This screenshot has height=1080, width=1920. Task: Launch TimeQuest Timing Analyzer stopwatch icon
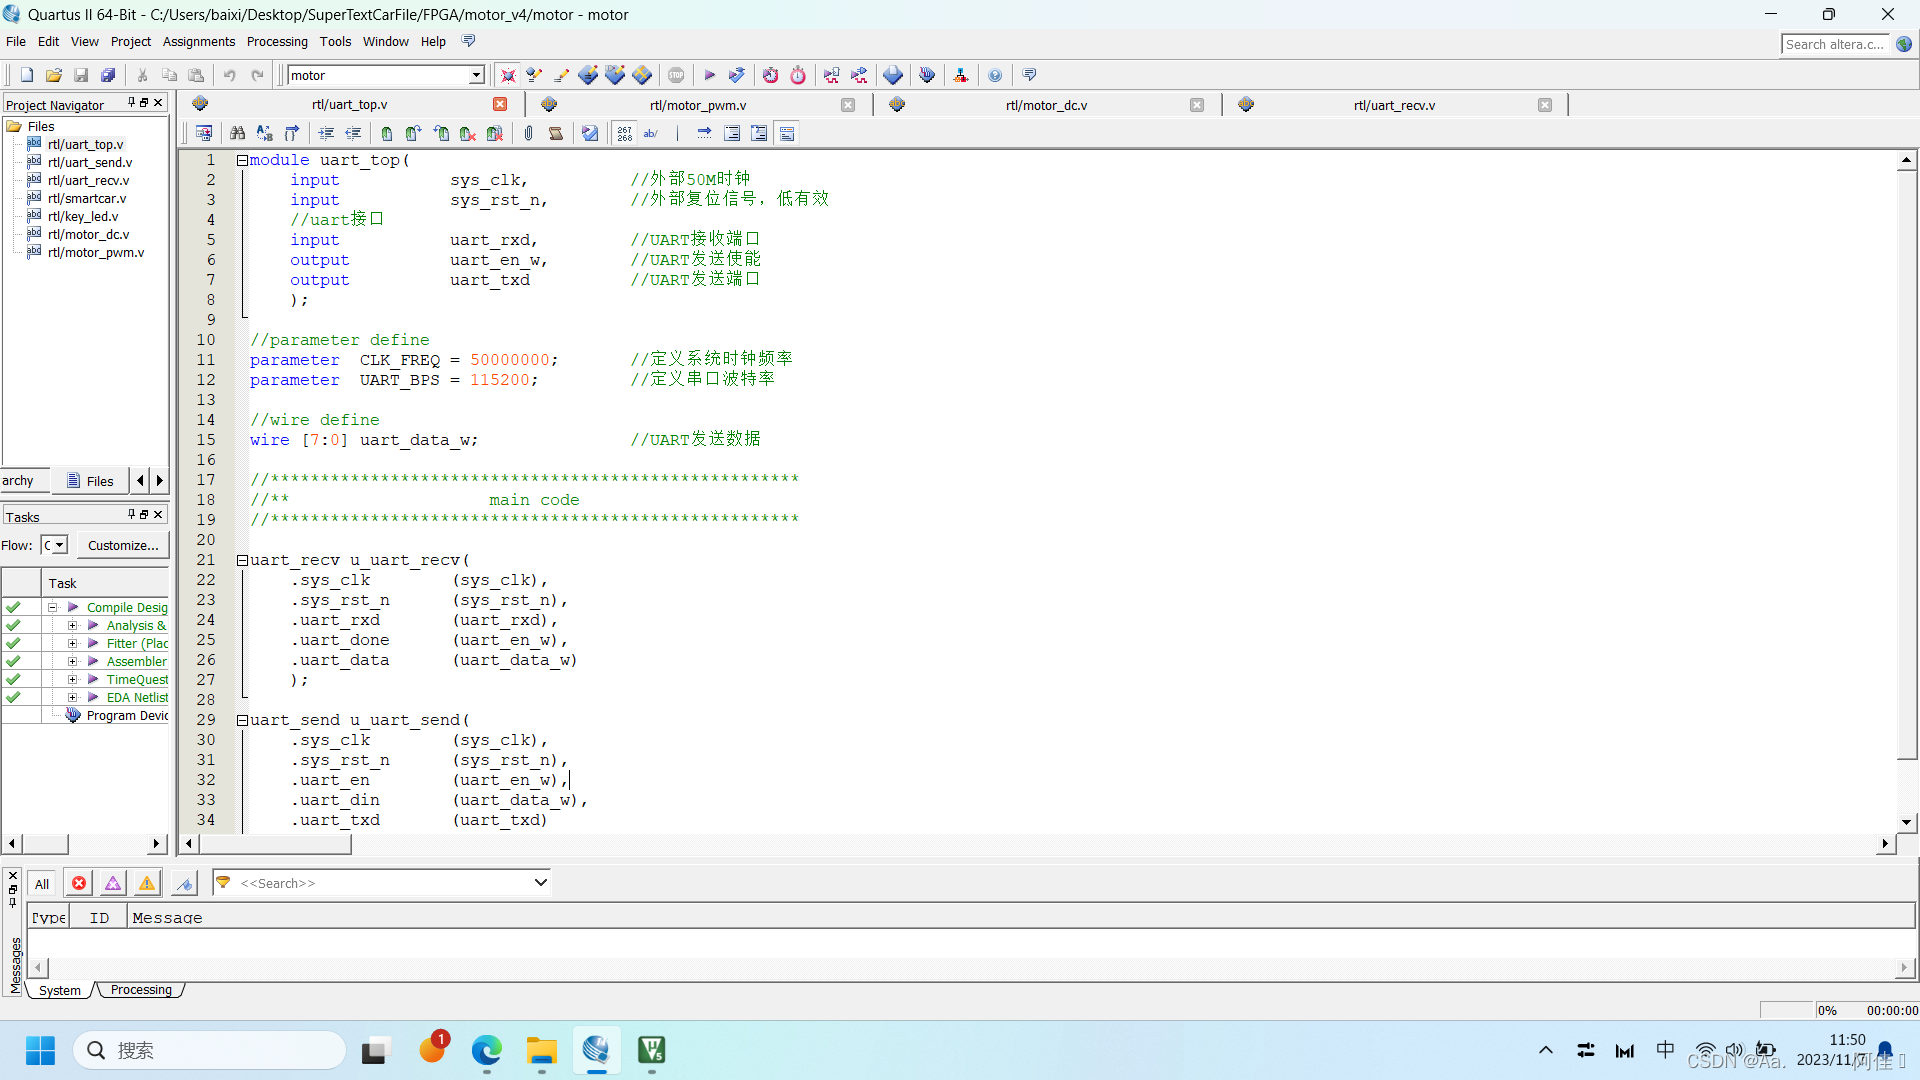click(x=798, y=75)
